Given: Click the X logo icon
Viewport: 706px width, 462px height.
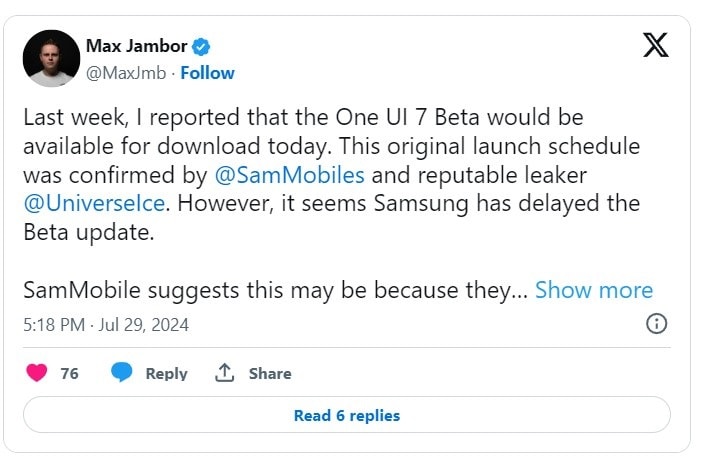Looking at the screenshot, I should [x=655, y=45].
